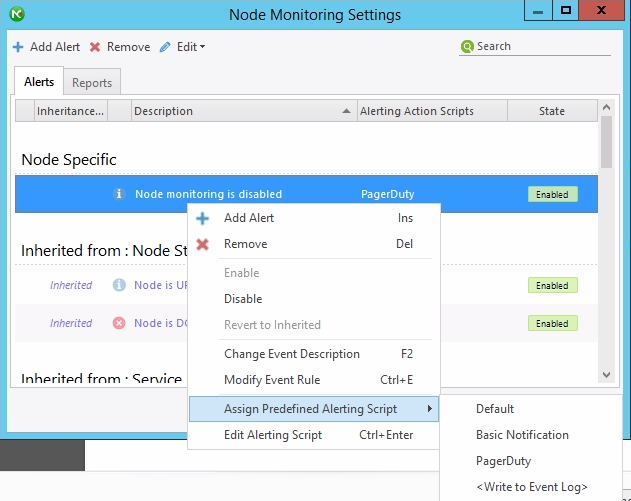Screen dimensions: 631x501
Task: Maximize the Node Monitoring Settings window
Action: (x=565, y=10)
